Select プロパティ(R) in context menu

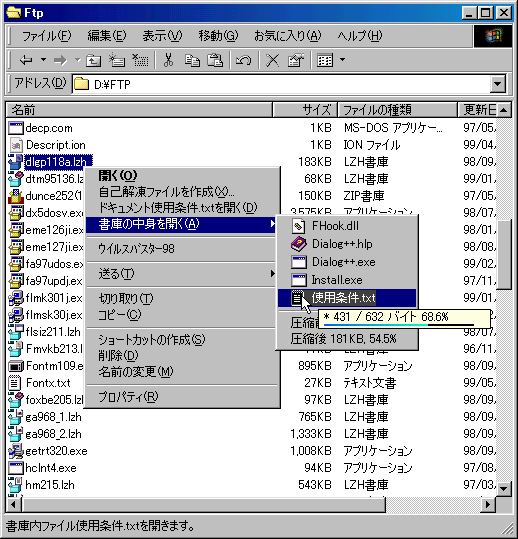[x=128, y=397]
